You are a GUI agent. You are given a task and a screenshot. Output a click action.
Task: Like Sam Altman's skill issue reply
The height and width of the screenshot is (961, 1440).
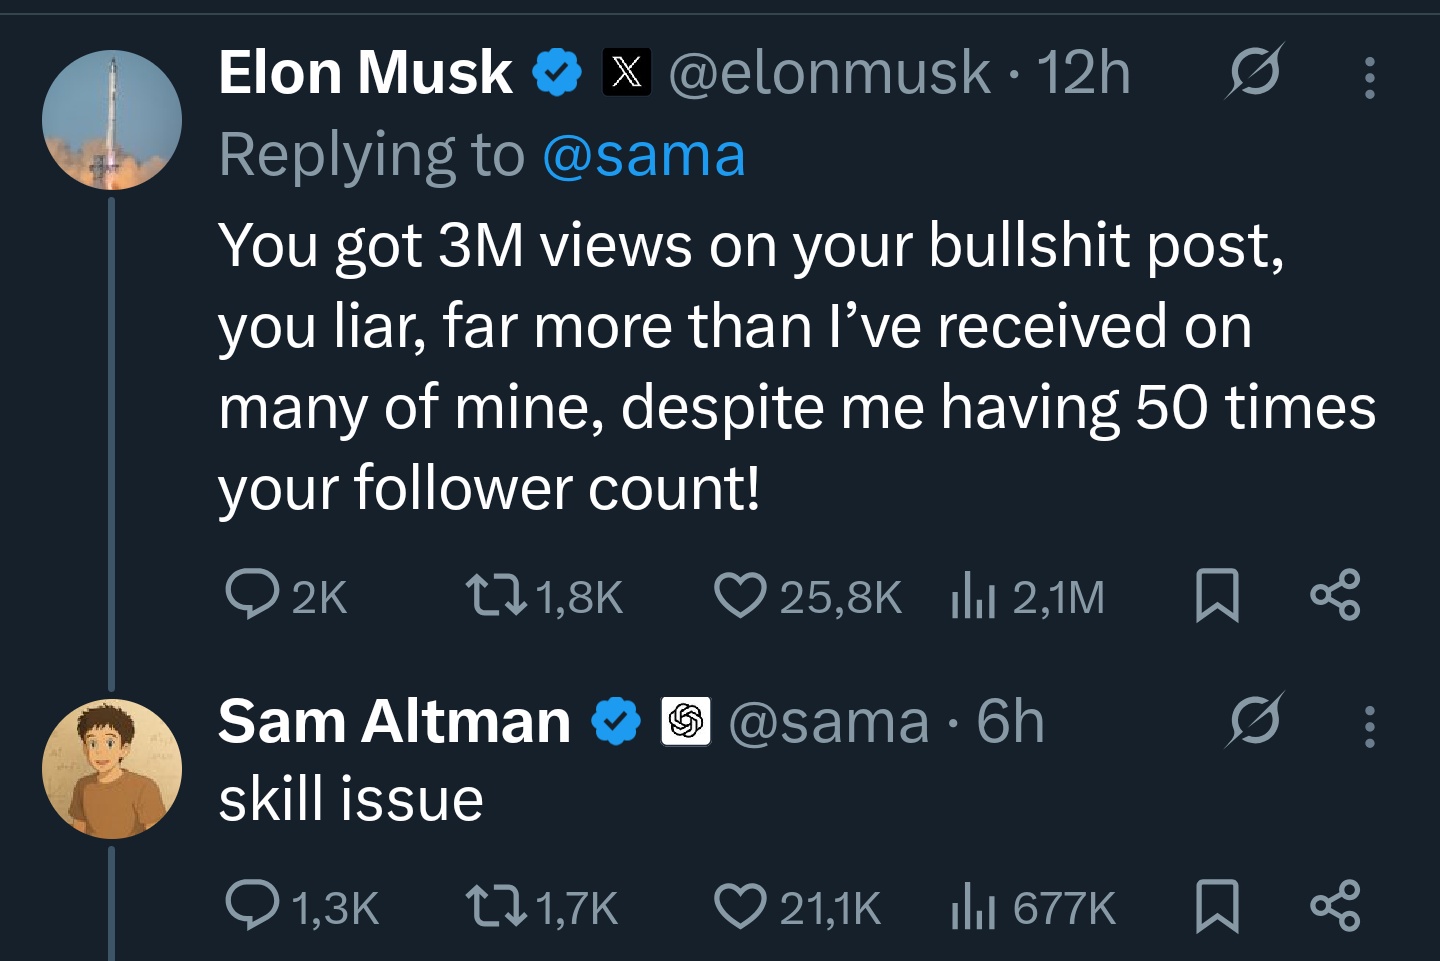pyautogui.click(x=740, y=906)
